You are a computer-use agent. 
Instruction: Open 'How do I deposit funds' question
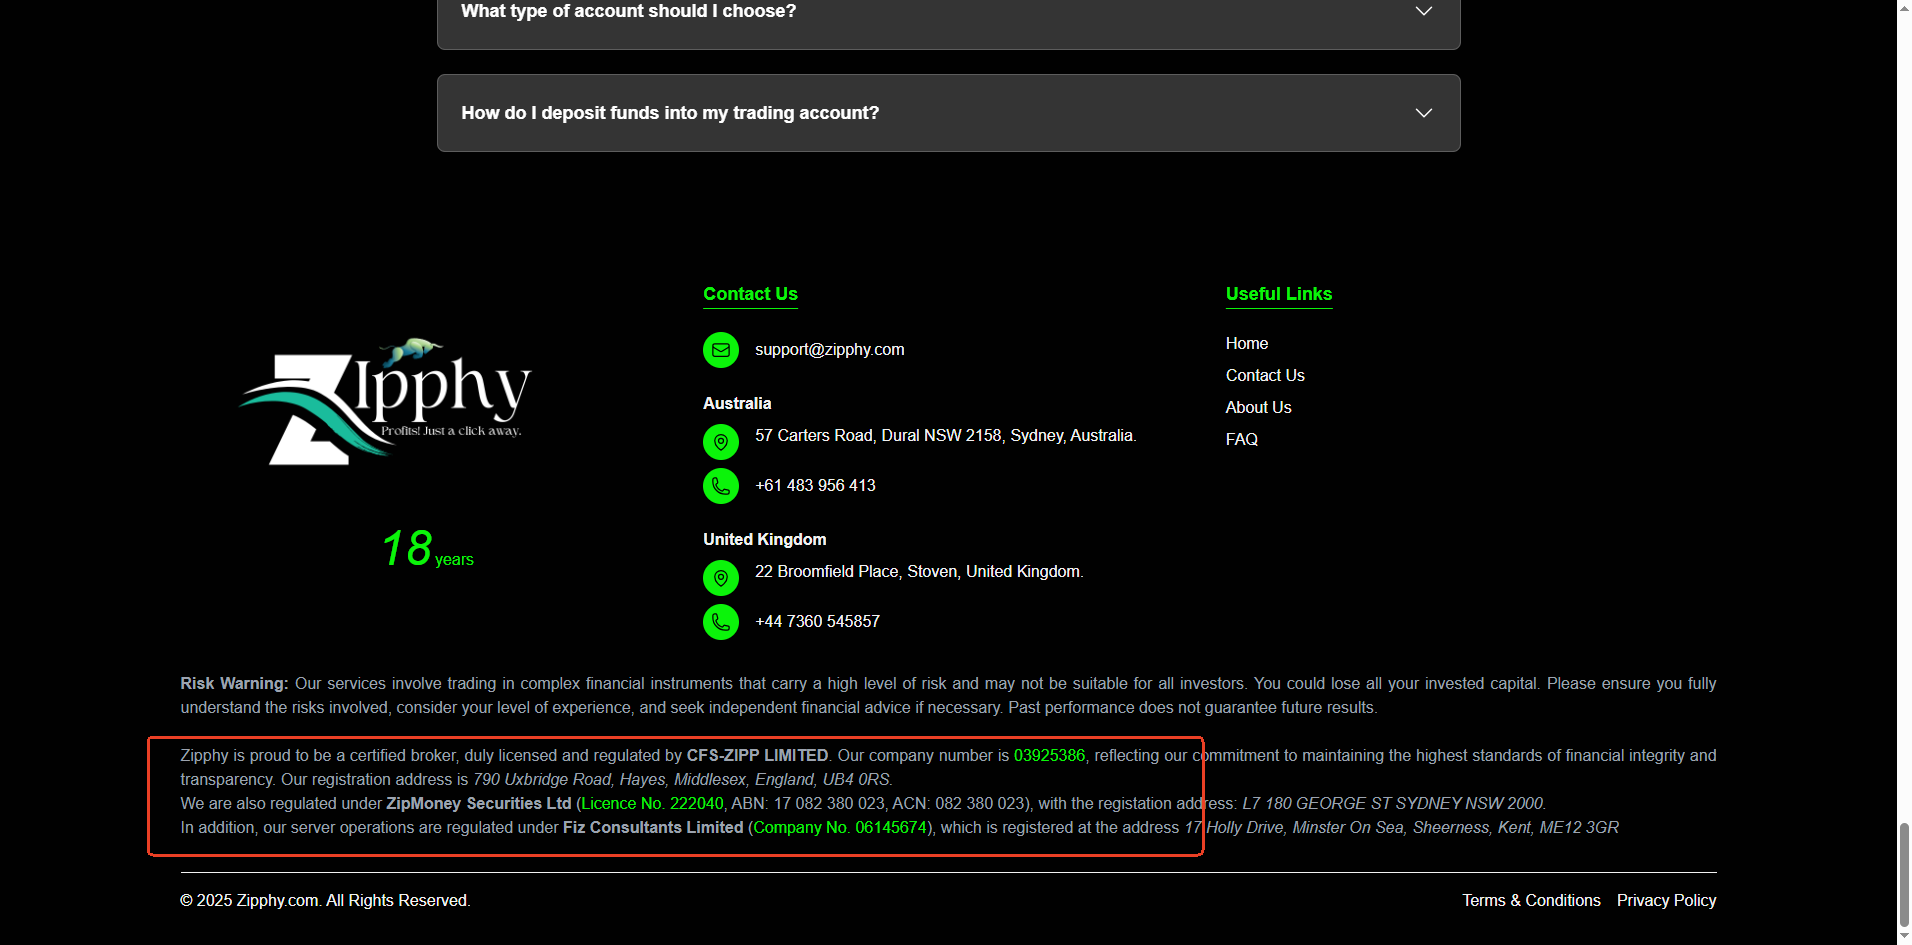pyautogui.click(x=949, y=113)
